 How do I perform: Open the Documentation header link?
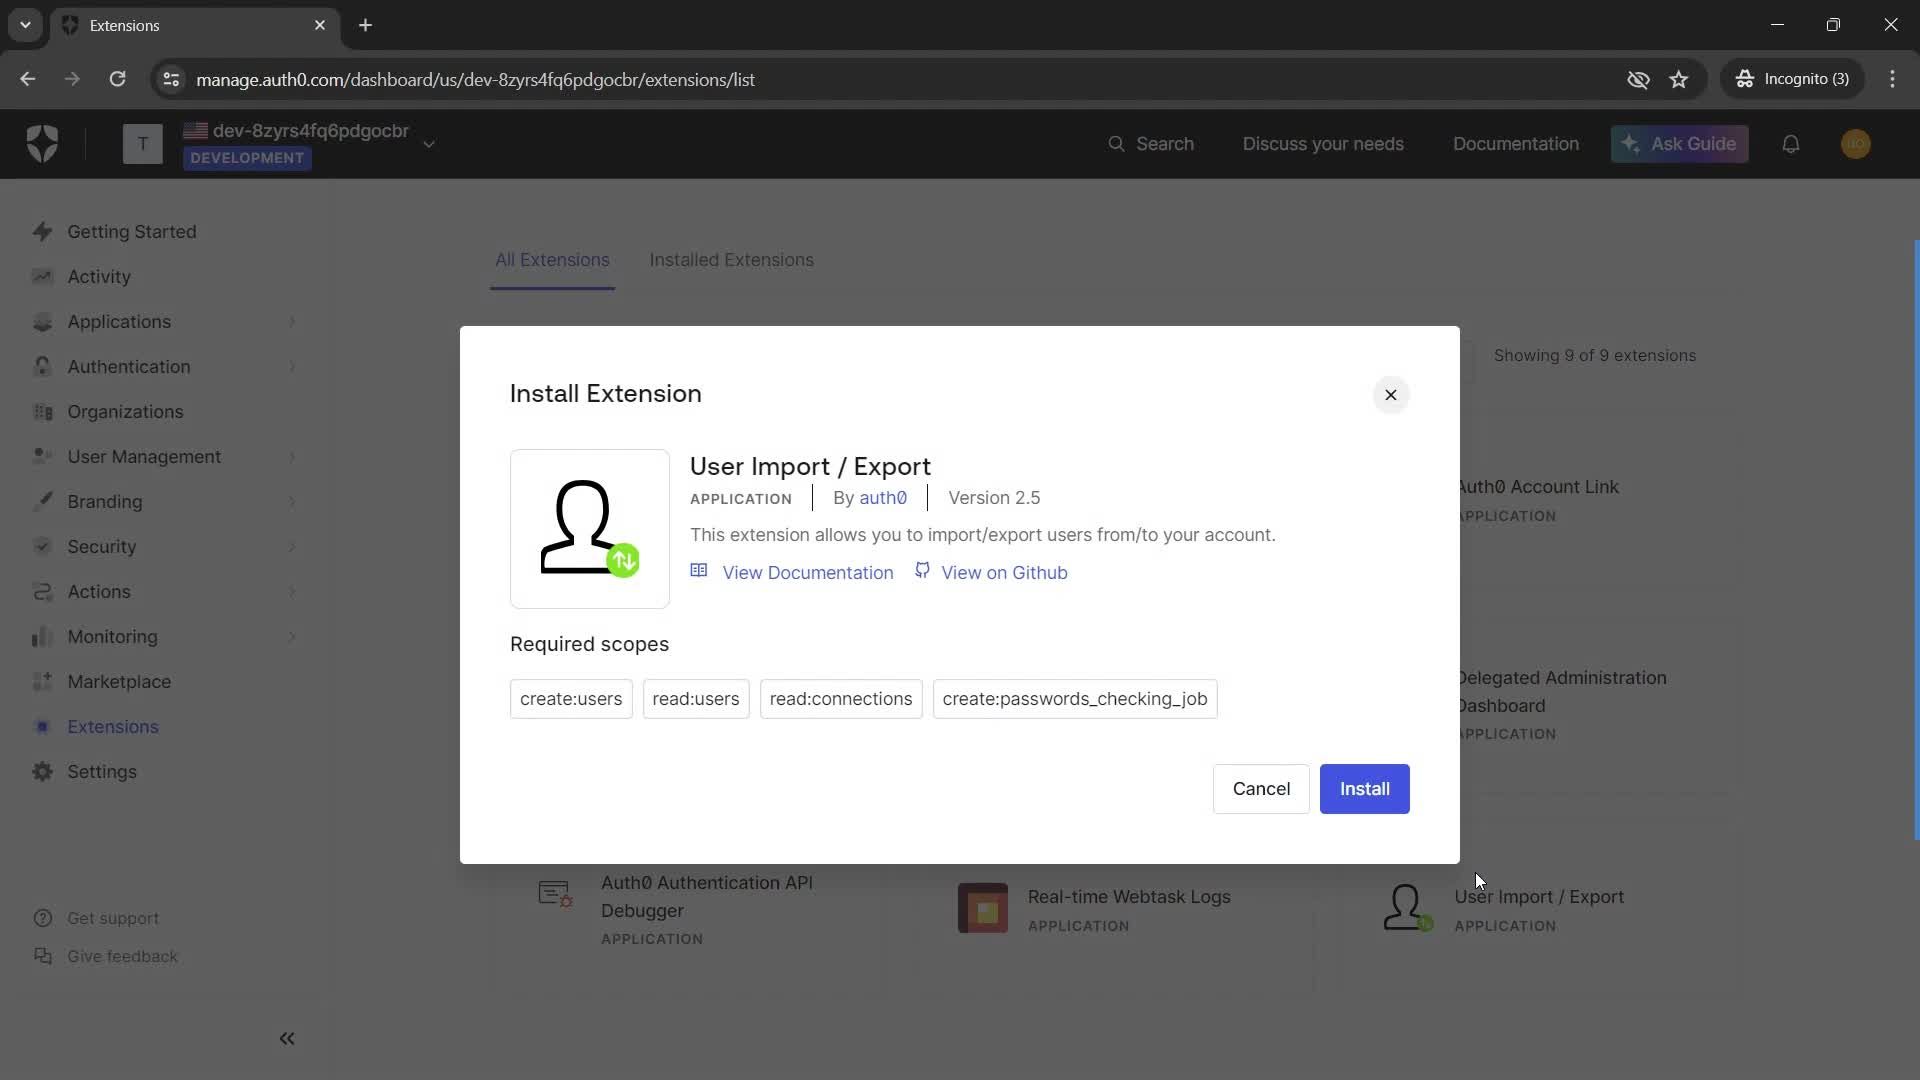(1516, 144)
